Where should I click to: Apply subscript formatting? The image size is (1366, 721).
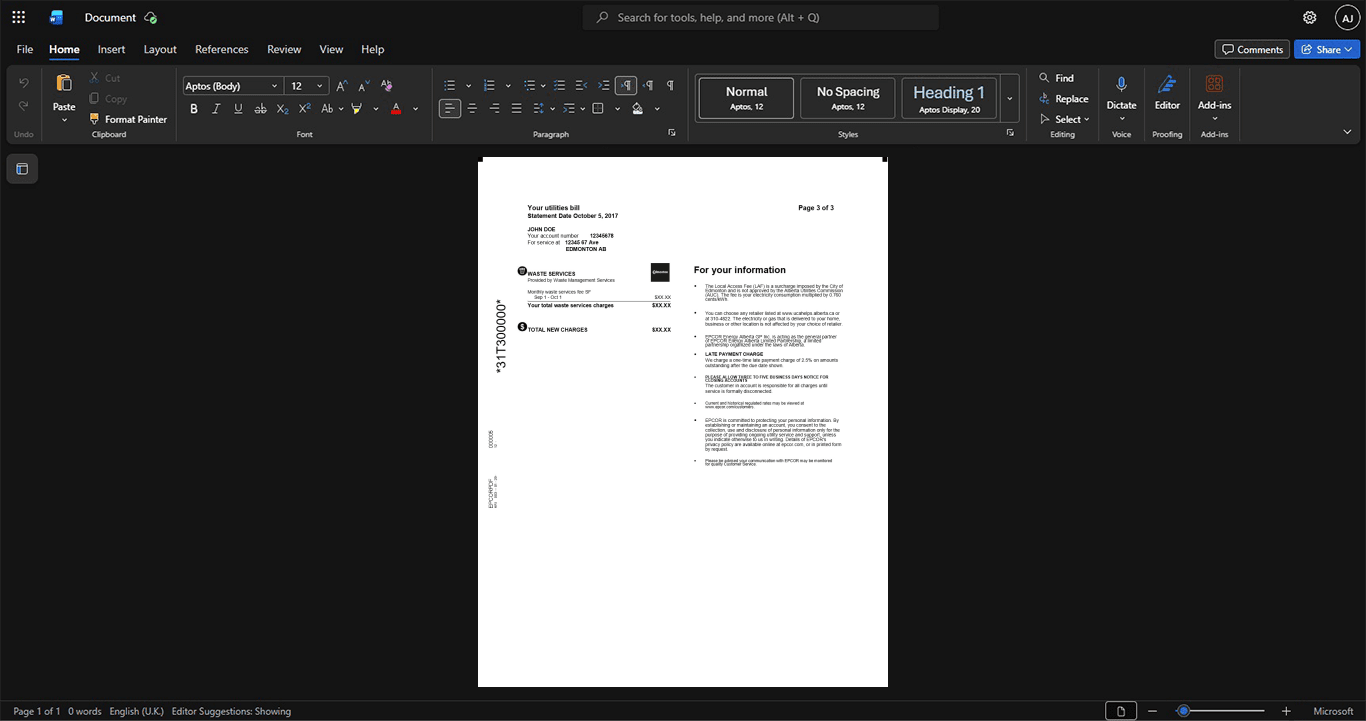point(282,108)
